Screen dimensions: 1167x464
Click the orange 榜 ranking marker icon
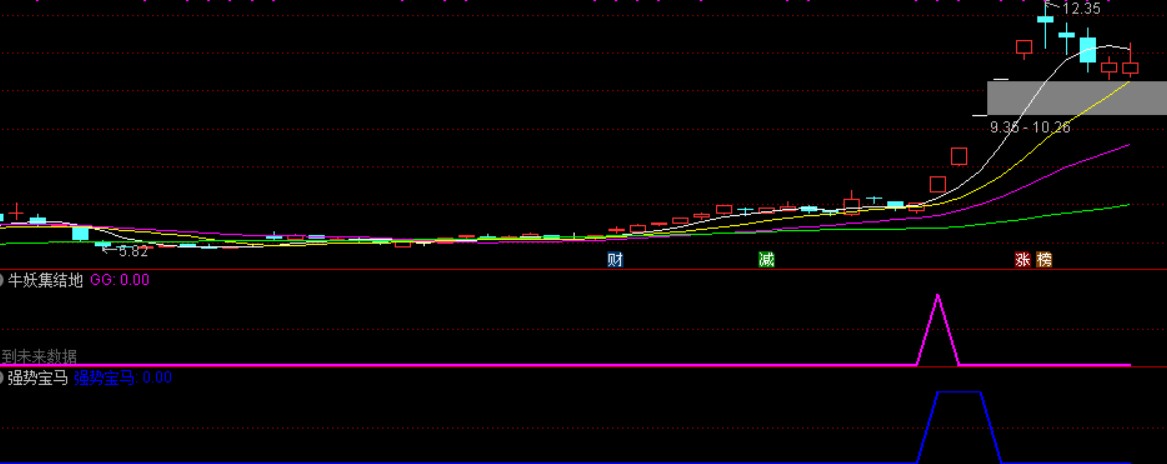point(1044,260)
